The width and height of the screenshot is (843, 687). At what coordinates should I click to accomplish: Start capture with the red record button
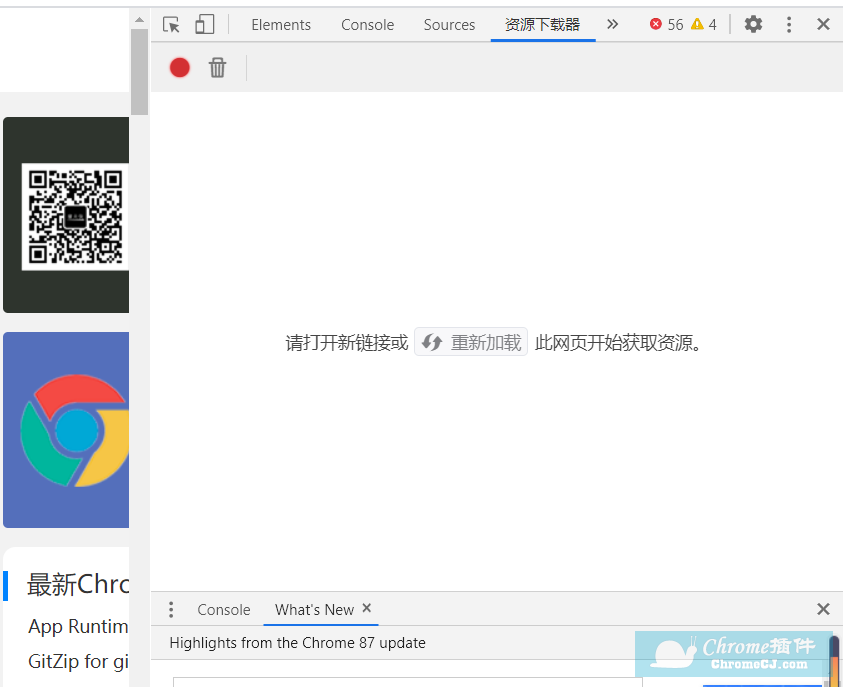[x=179, y=68]
